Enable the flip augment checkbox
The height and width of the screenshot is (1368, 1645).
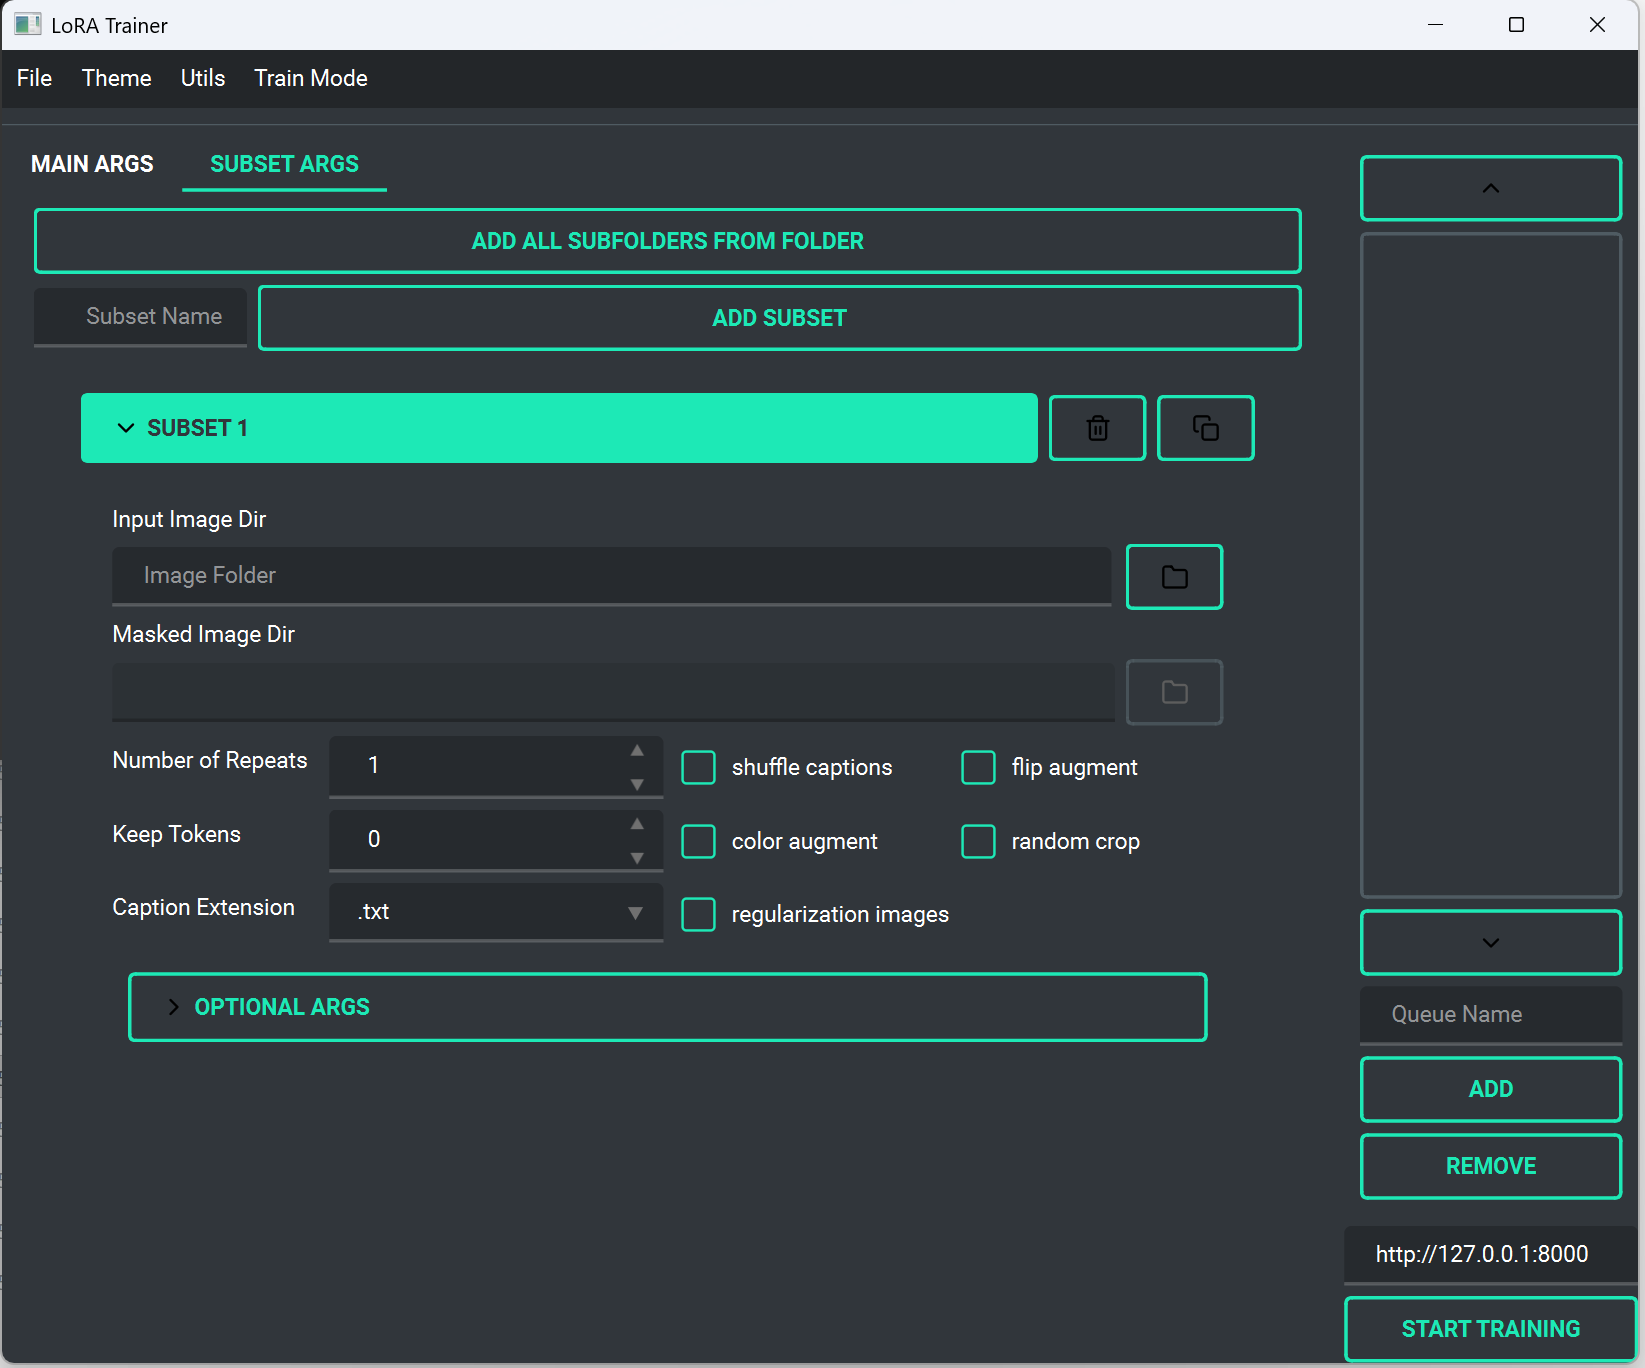click(x=978, y=768)
